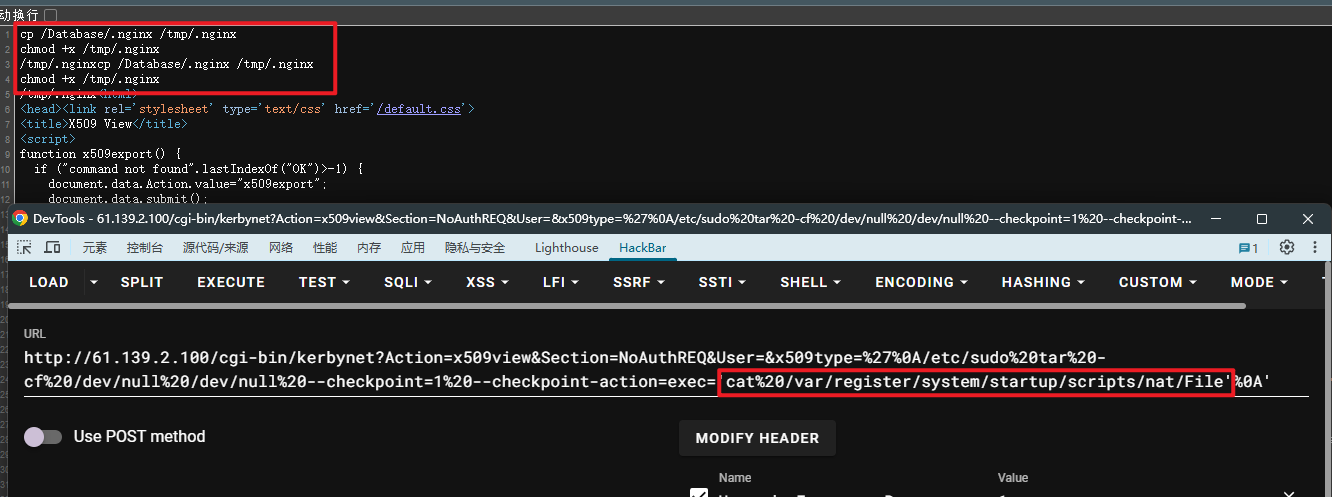Image resolution: width=1332 pixels, height=497 pixels.
Task: Toggle the auto line wrap checkbox
Action: tap(51, 15)
